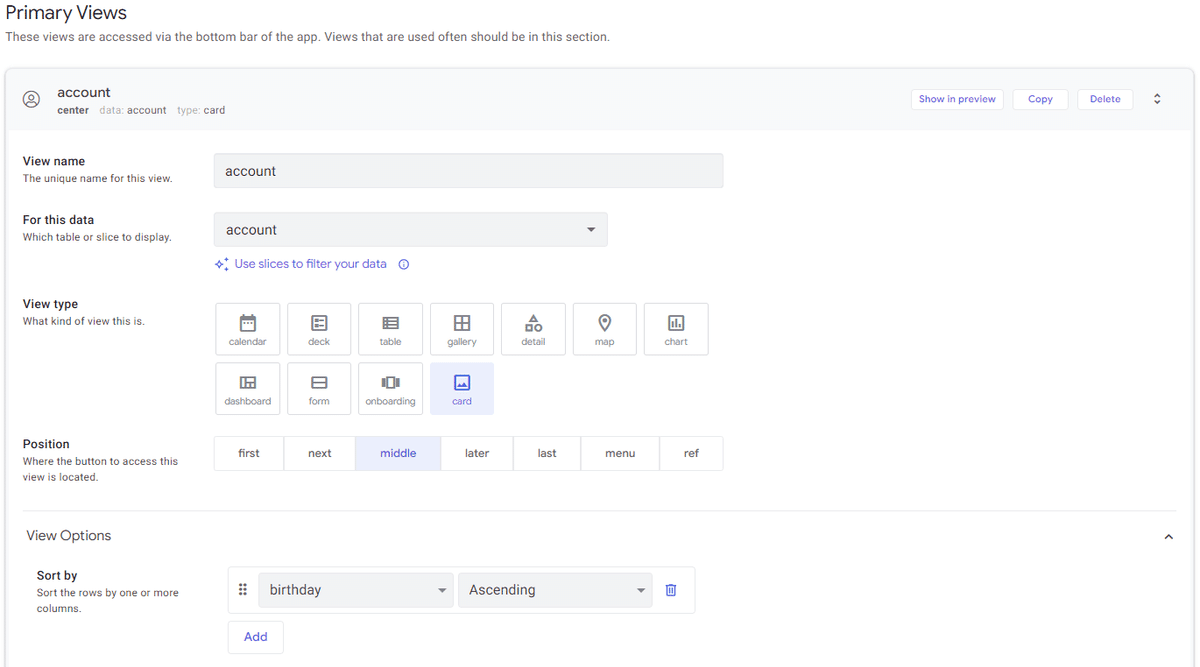Set position to first
The width and height of the screenshot is (1200, 667).
249,453
